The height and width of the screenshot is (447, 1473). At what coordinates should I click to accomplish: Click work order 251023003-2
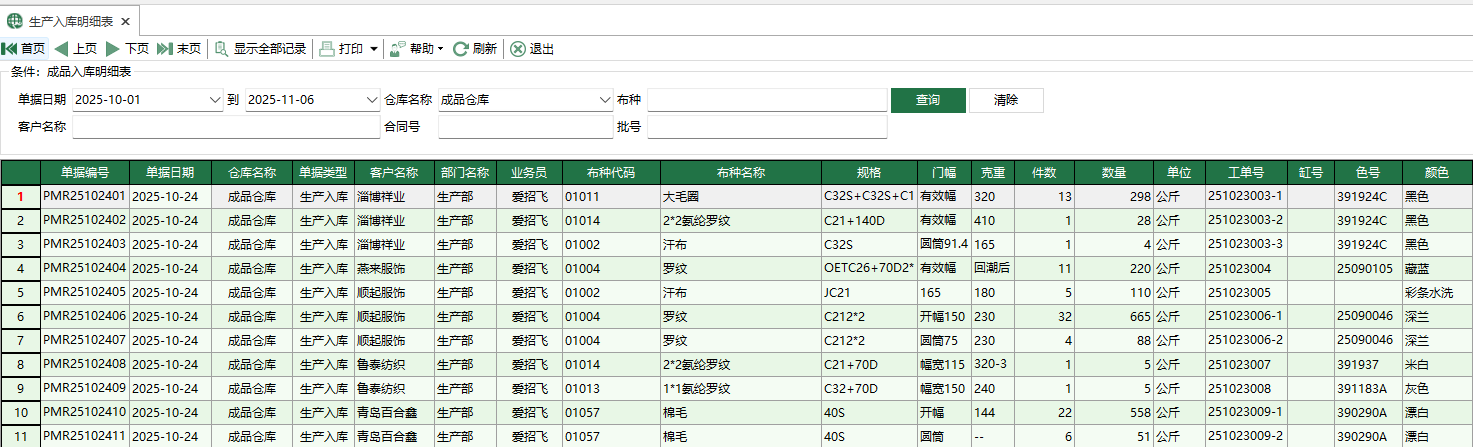(x=1246, y=220)
